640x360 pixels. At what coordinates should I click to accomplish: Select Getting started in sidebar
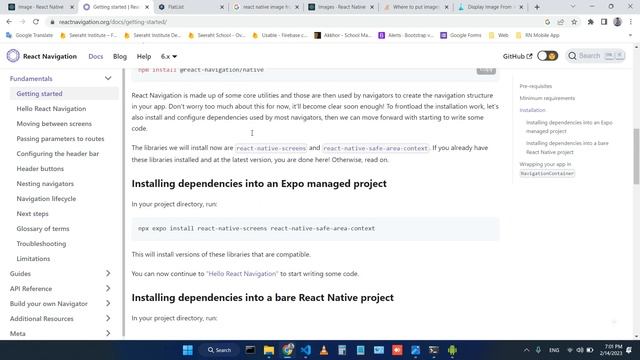coord(39,93)
